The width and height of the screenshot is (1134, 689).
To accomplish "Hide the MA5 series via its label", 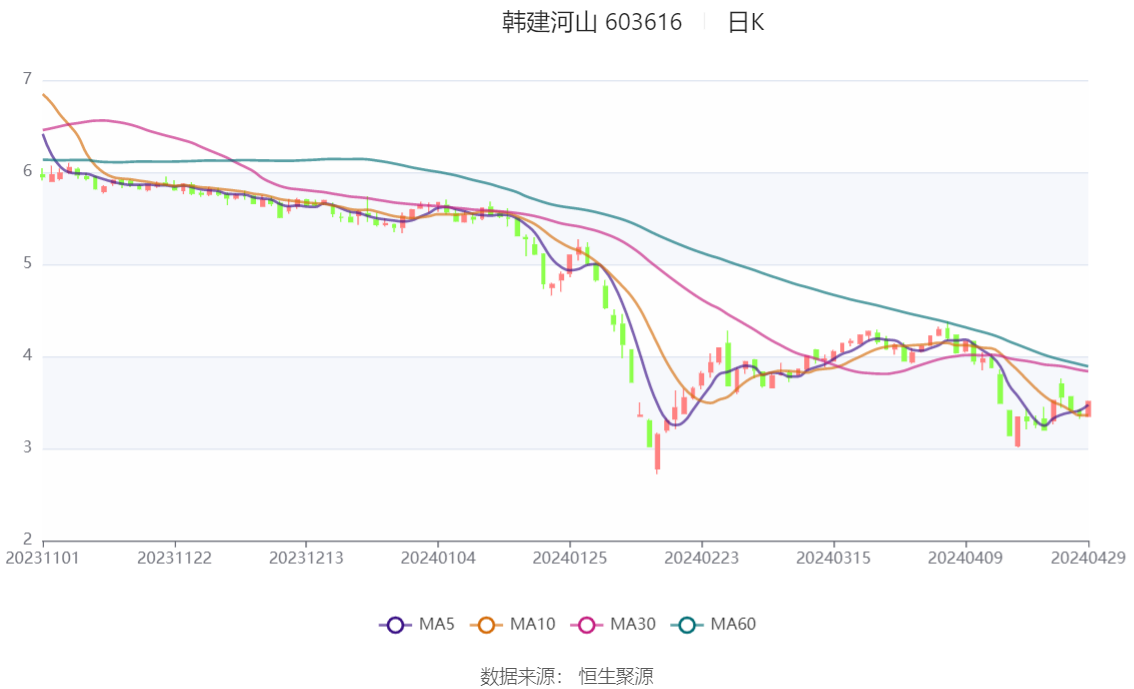I will [437, 624].
